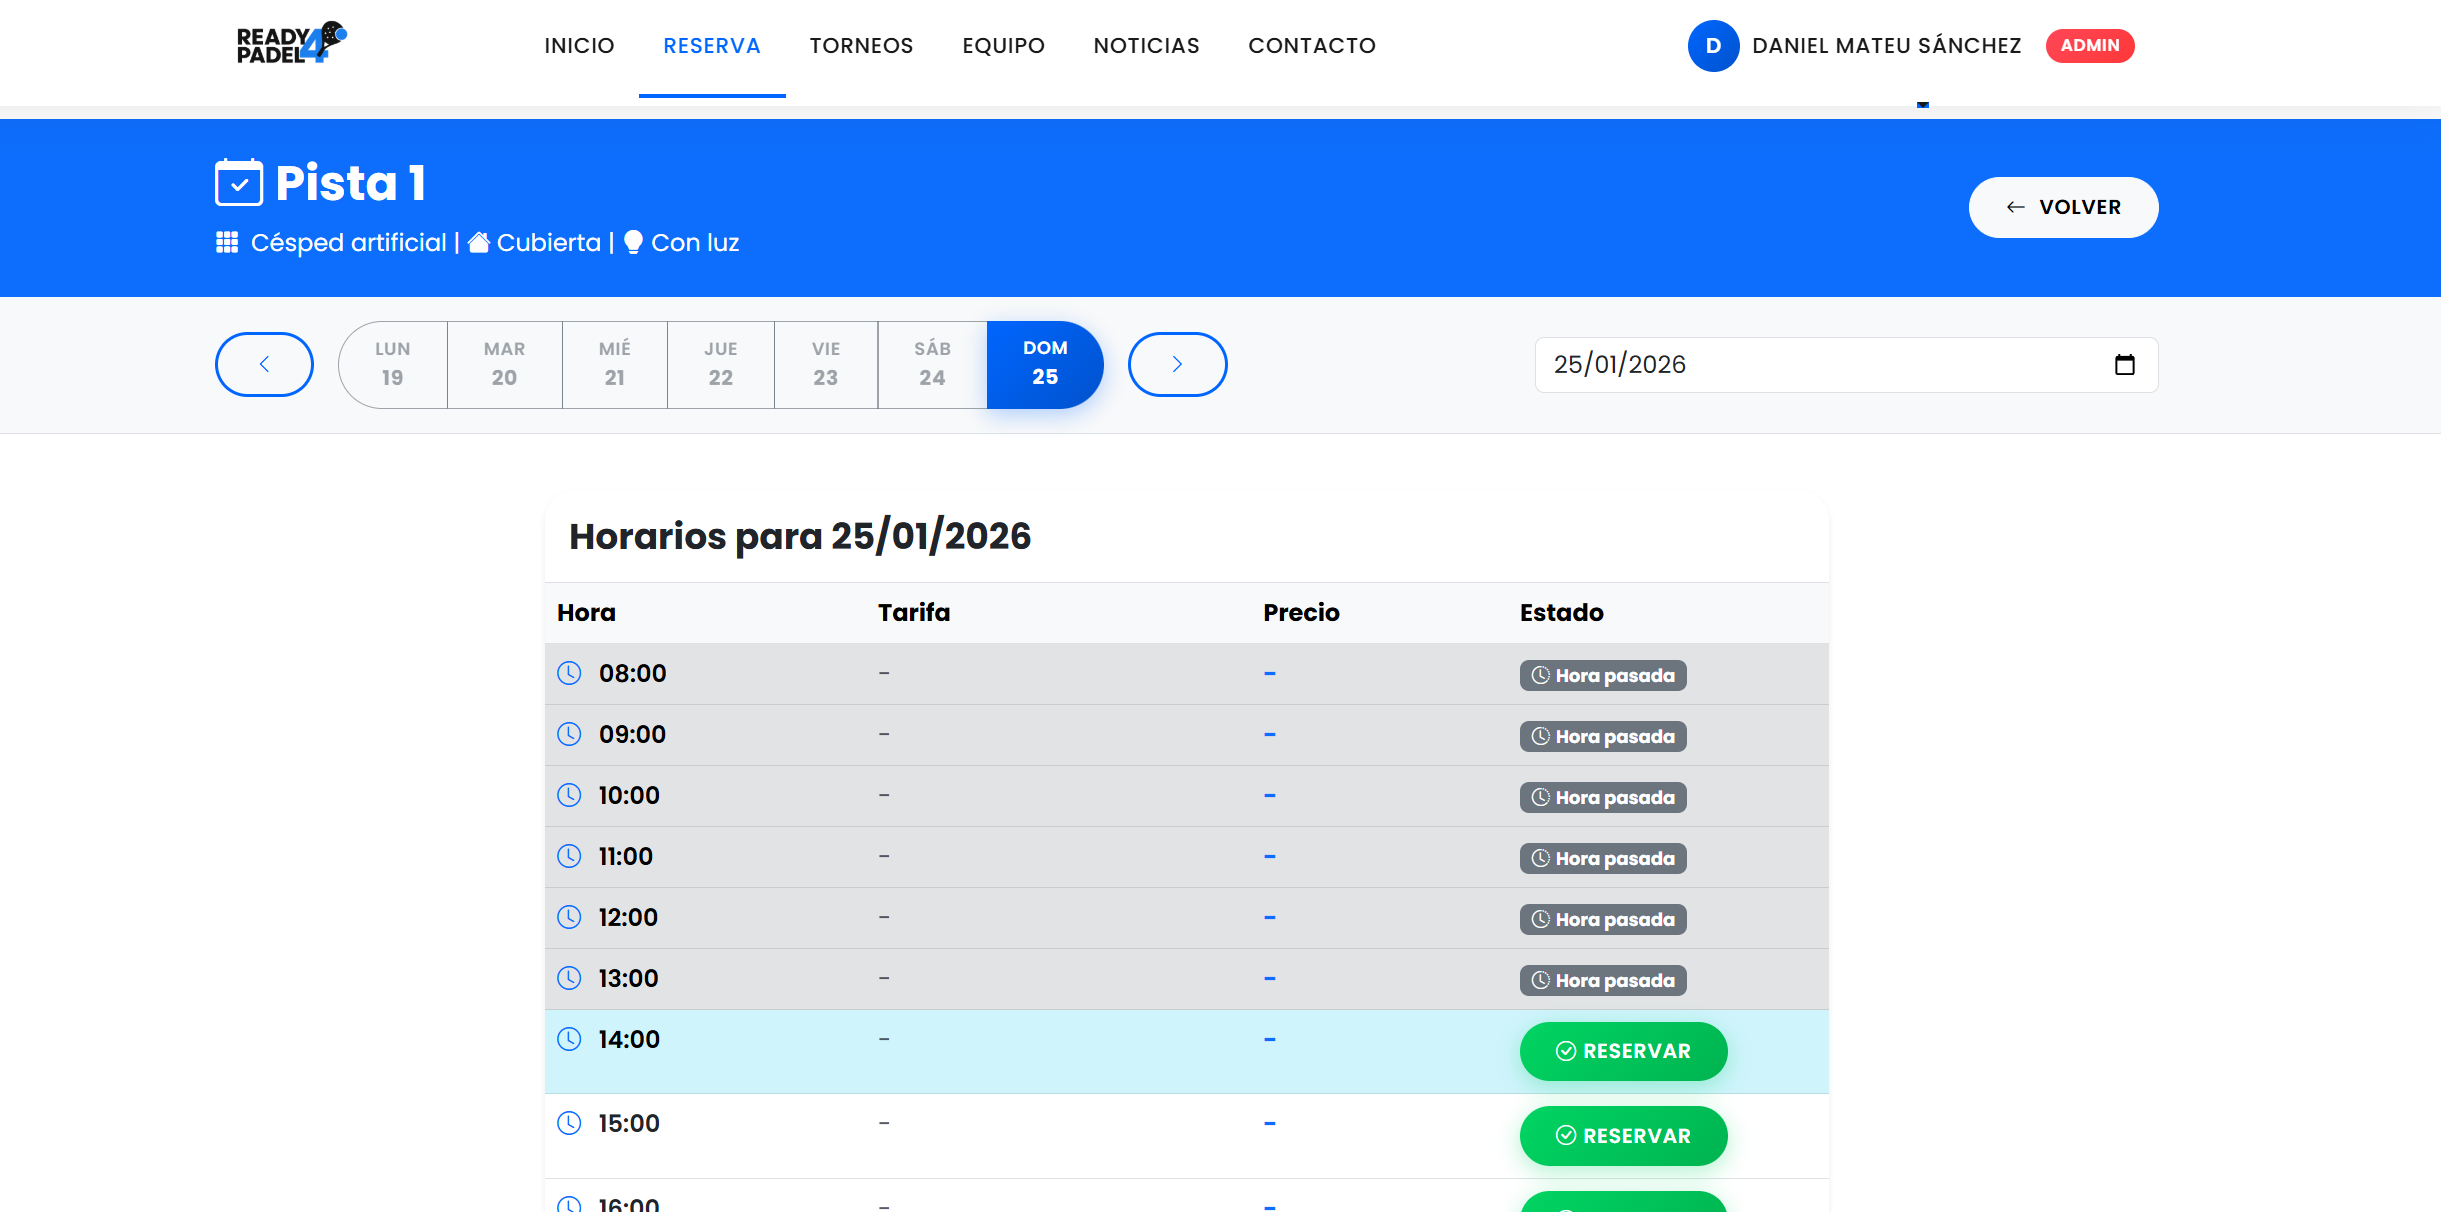This screenshot has height=1212, width=2441.
Task: Go to the Noticias page
Action: pyautogui.click(x=1146, y=46)
